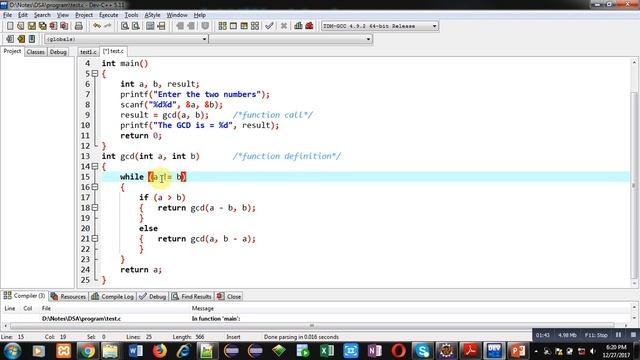Open the Debug bottom panel tab
640x360 pixels.
(x=153, y=296)
